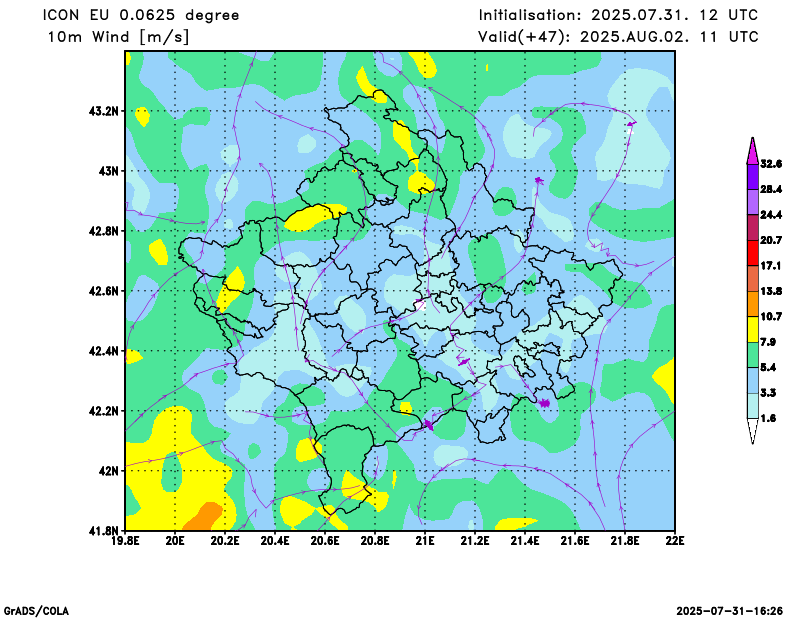Image resolution: width=800 pixels, height=618 pixels.
Task: Click the 21.2E longitude label
Action: click(475, 541)
